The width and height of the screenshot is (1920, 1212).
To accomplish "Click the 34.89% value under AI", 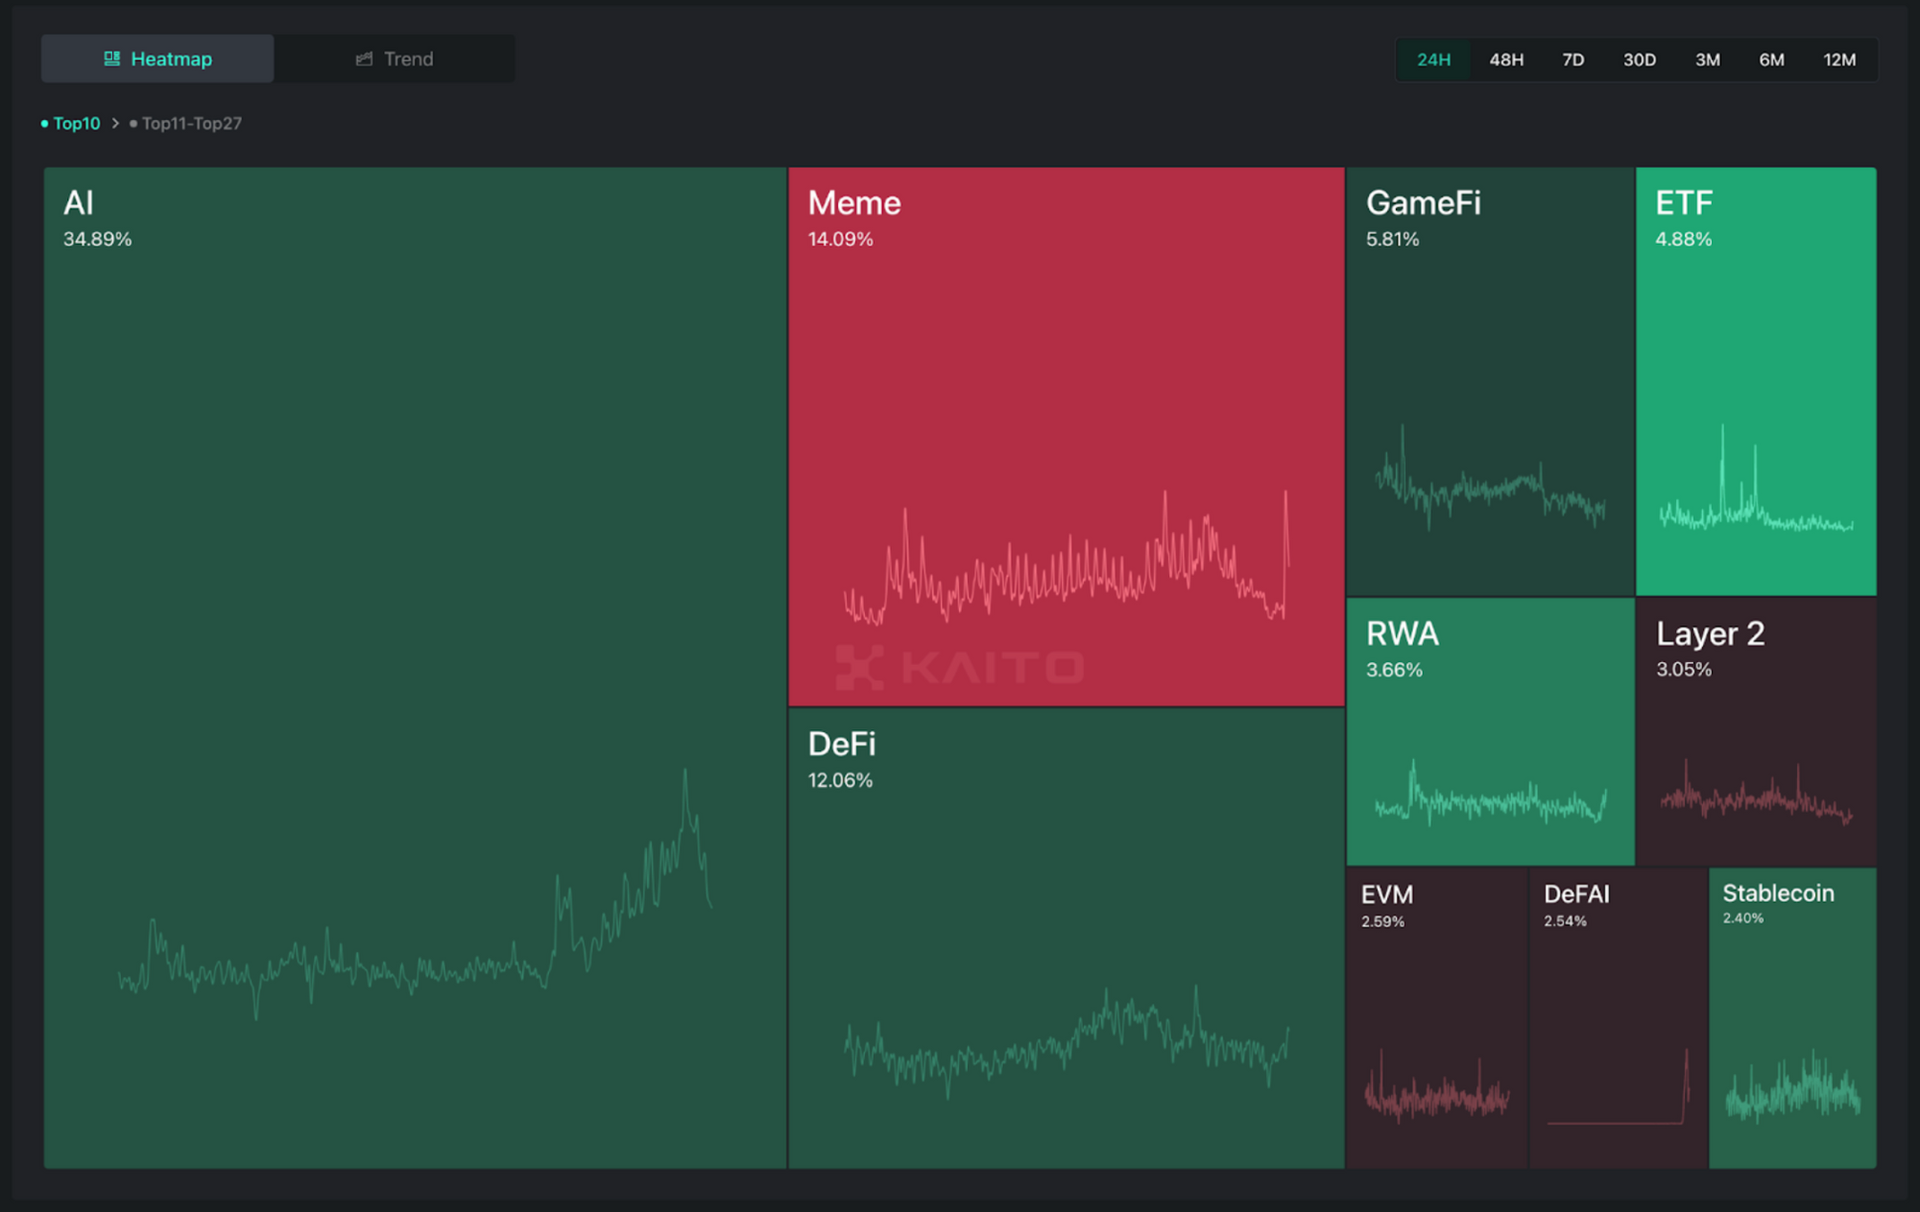I will [97, 239].
